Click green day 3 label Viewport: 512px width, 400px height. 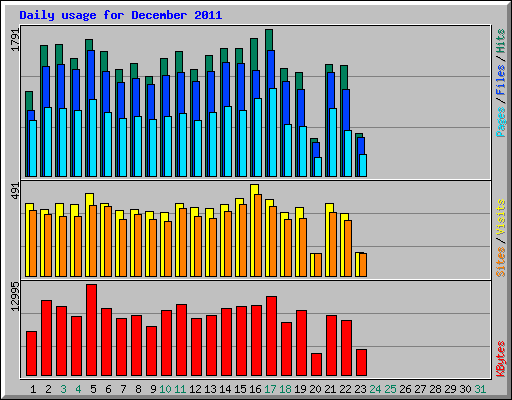click(x=63, y=389)
